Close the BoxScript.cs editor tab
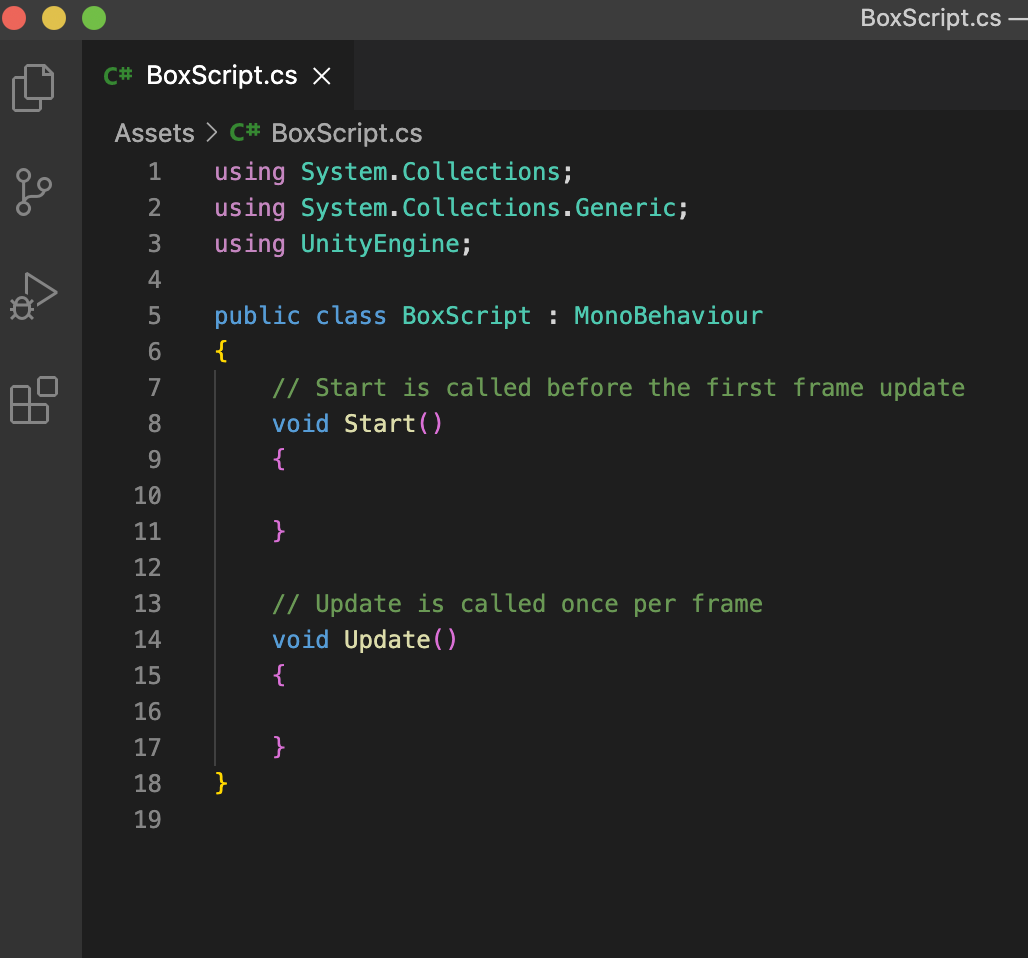 coord(321,76)
